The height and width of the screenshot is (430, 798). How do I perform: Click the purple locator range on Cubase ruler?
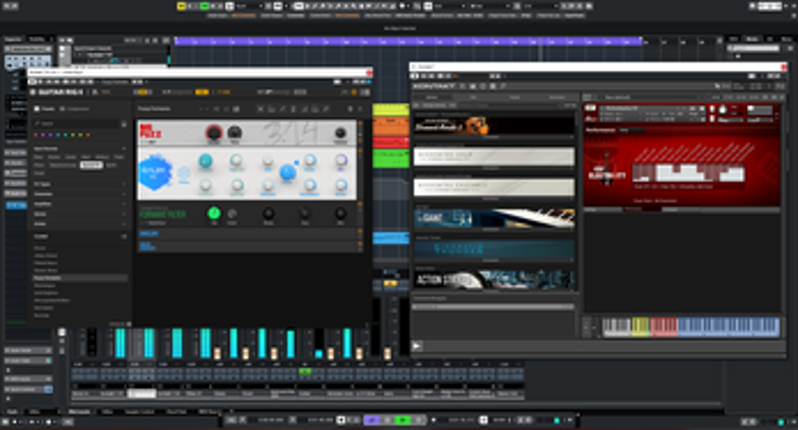pos(408,41)
